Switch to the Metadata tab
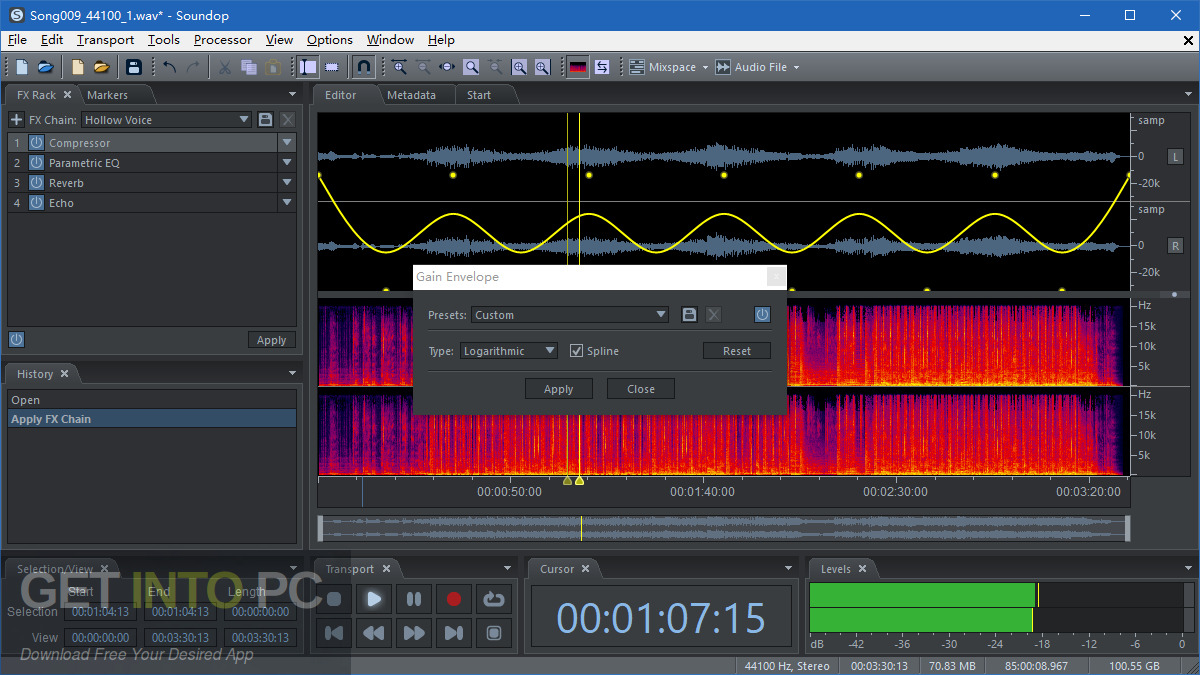Viewport: 1200px width, 675px height. [x=411, y=95]
